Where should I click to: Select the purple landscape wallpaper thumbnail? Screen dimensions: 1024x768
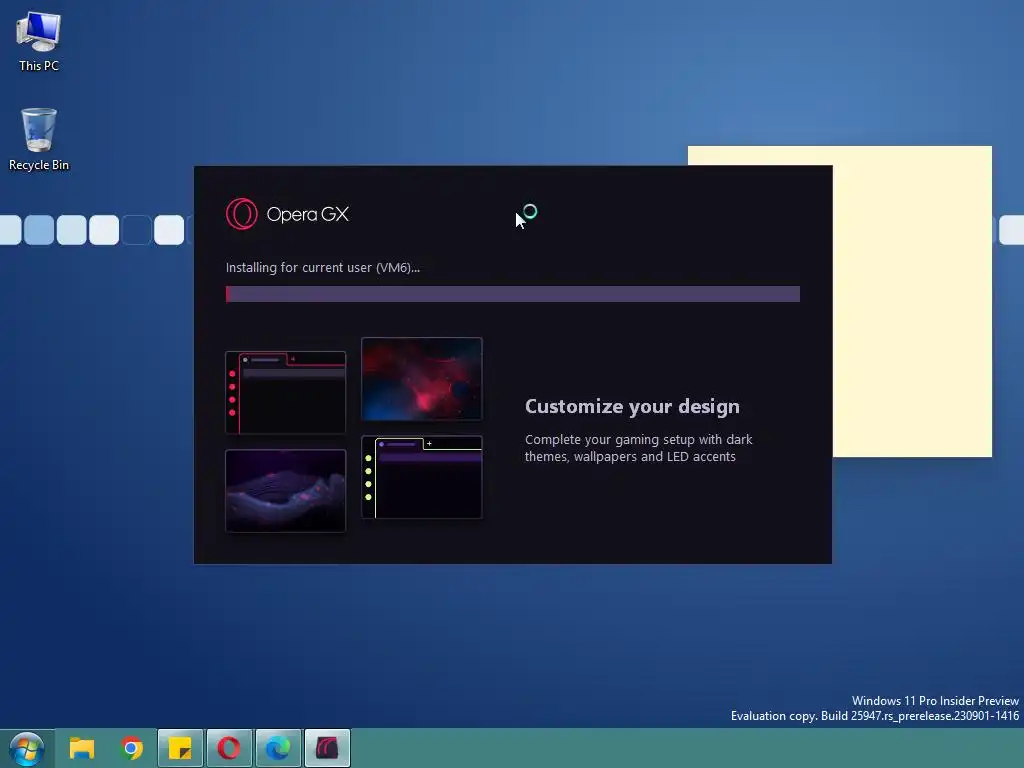click(285, 490)
